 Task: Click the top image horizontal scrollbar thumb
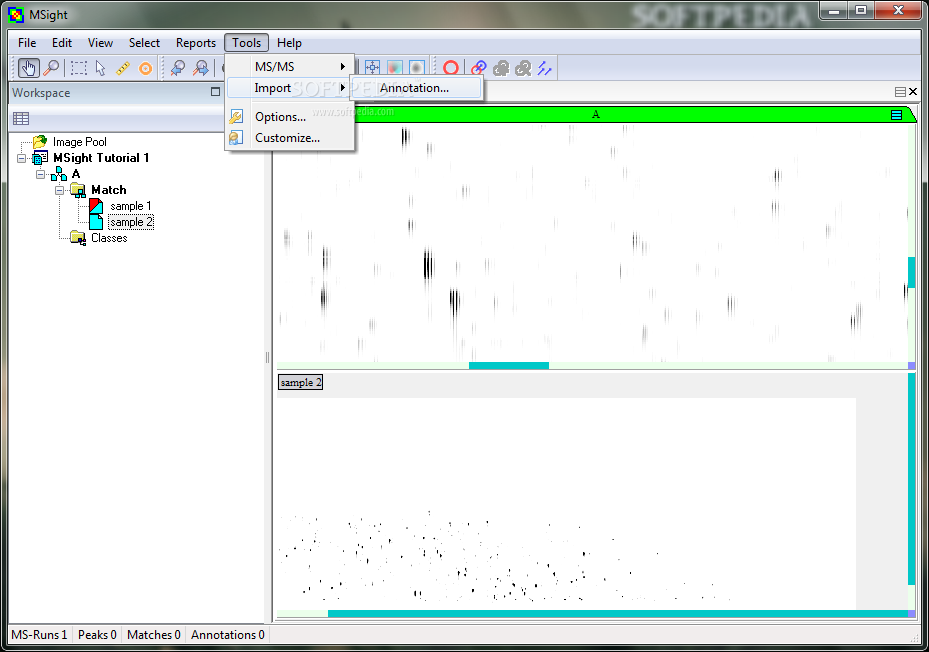[509, 366]
